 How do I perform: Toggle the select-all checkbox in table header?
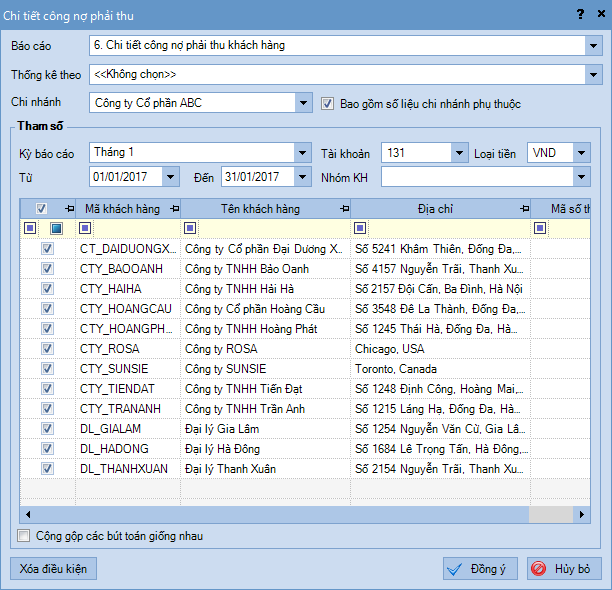42,208
